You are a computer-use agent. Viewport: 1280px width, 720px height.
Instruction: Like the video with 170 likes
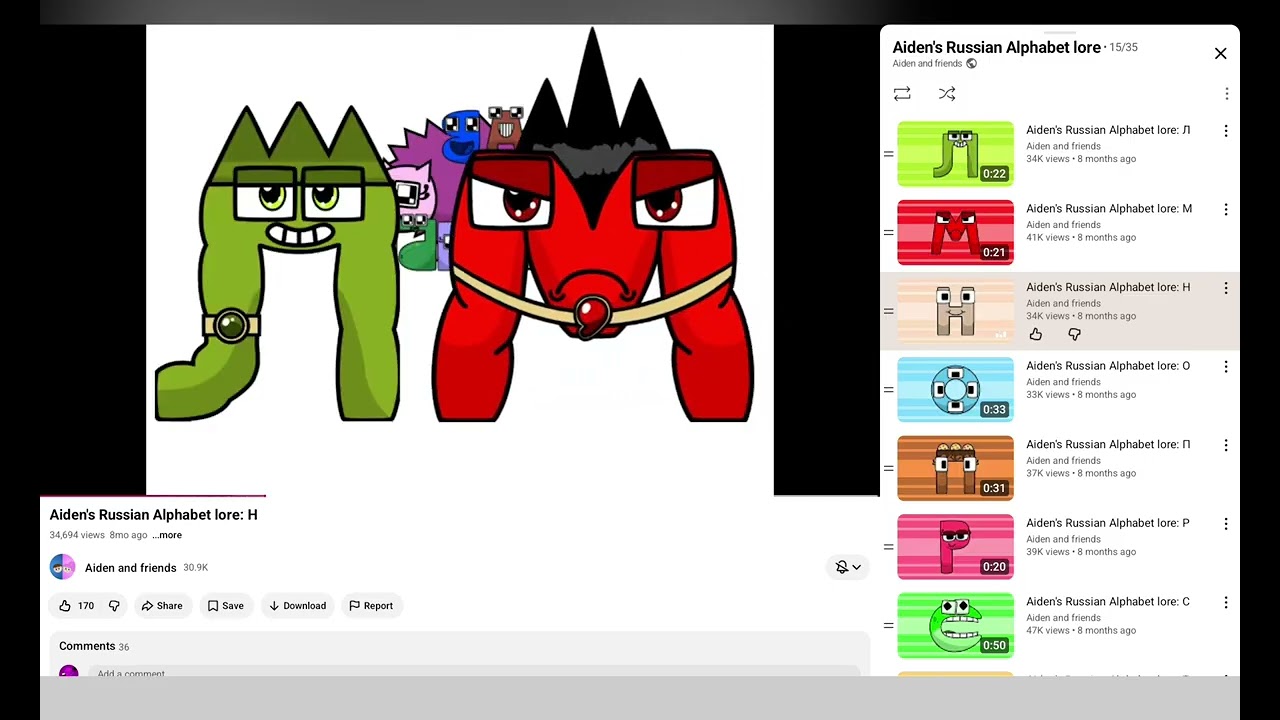pos(76,606)
